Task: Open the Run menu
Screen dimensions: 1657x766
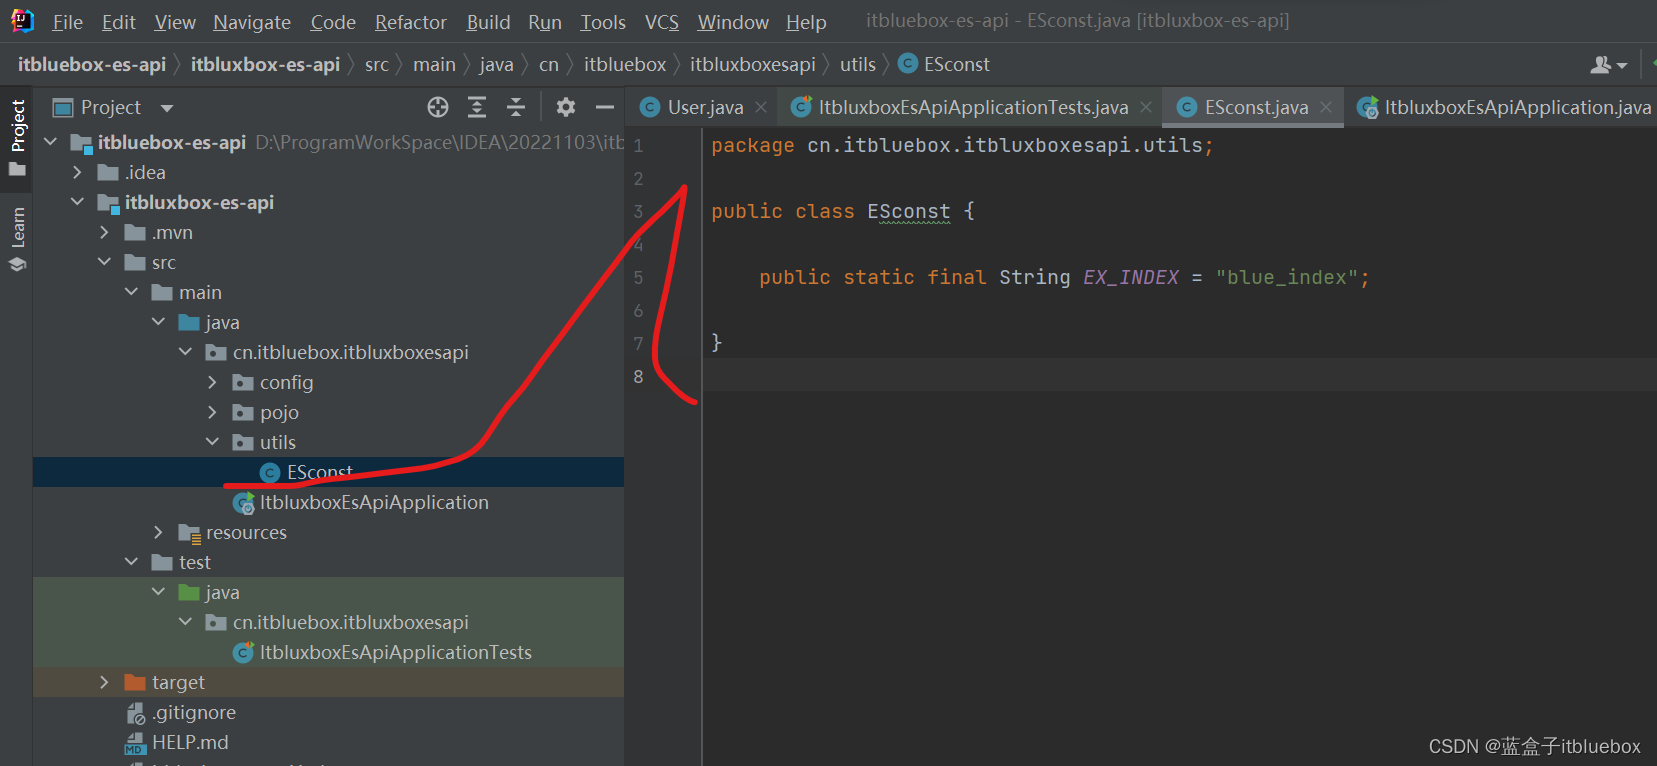Action: pyautogui.click(x=545, y=22)
